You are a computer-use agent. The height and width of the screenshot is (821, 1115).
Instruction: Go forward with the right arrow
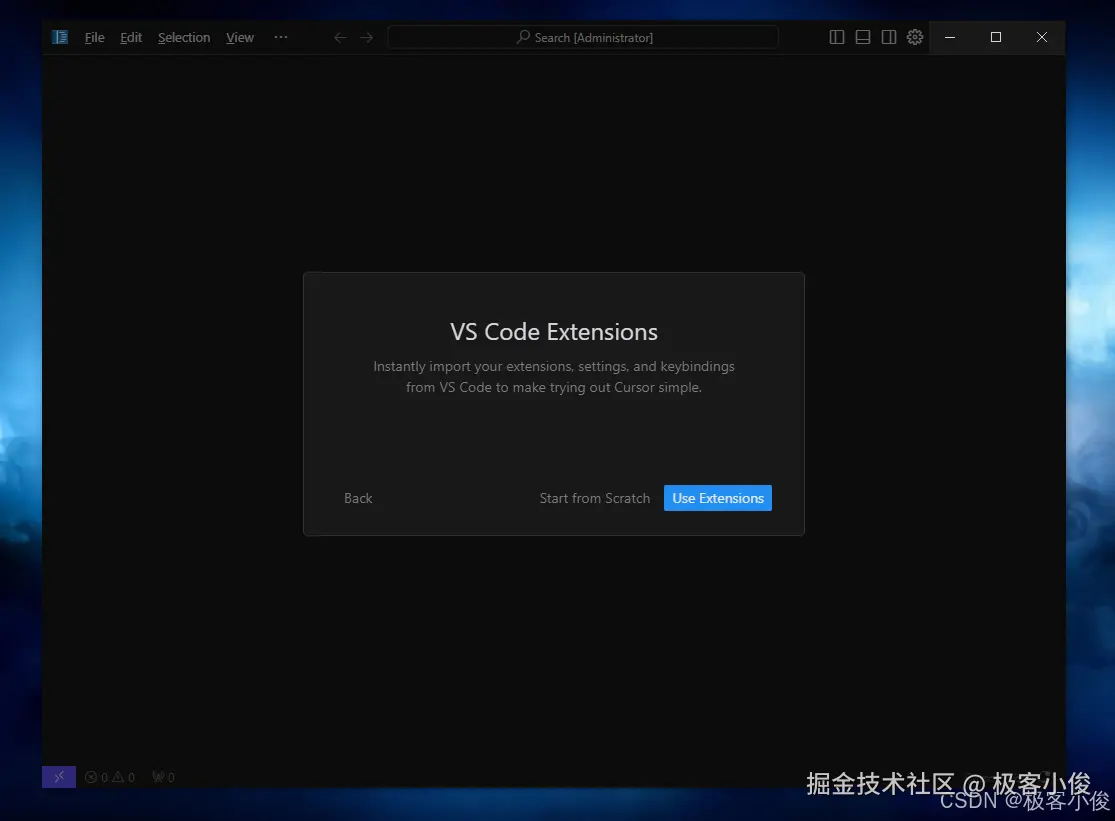(366, 38)
